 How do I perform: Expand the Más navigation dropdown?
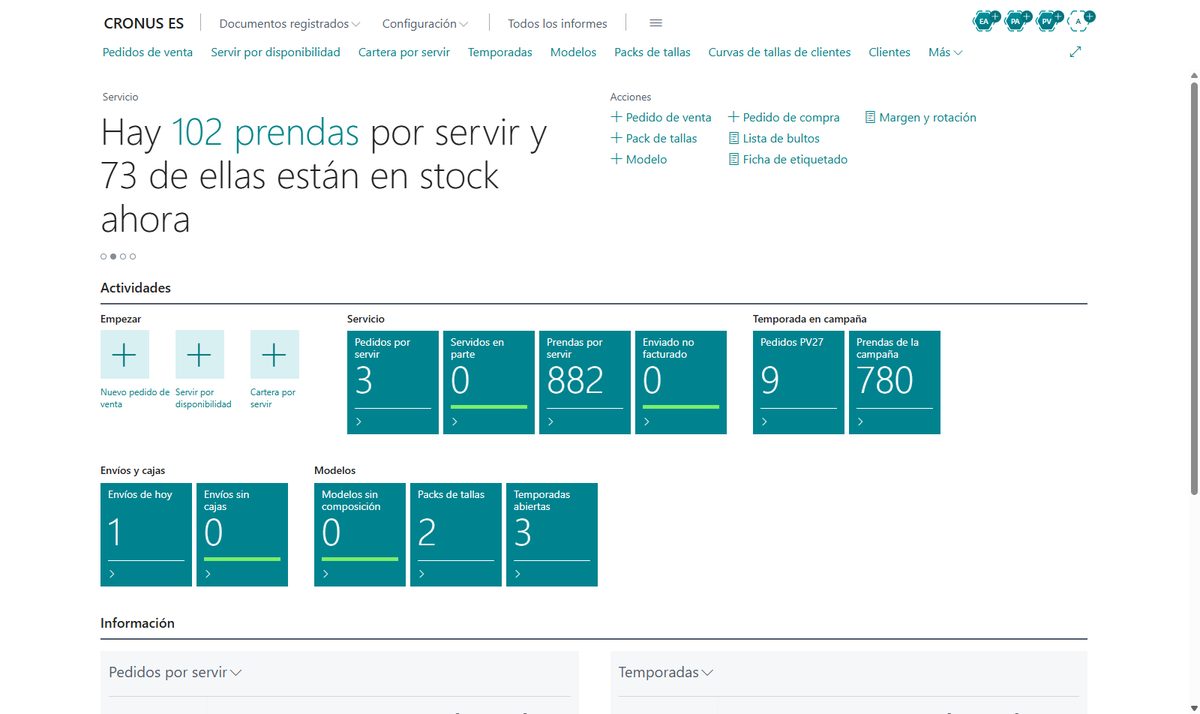click(945, 52)
